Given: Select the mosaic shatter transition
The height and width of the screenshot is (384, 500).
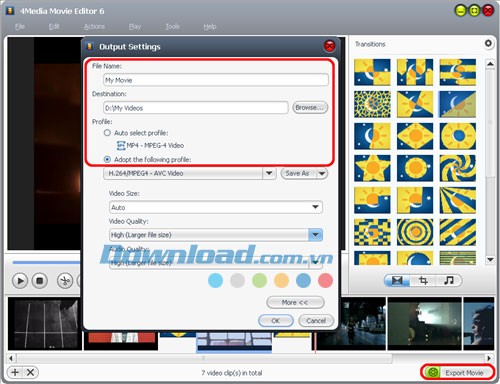Looking at the screenshot, I should click(372, 104).
